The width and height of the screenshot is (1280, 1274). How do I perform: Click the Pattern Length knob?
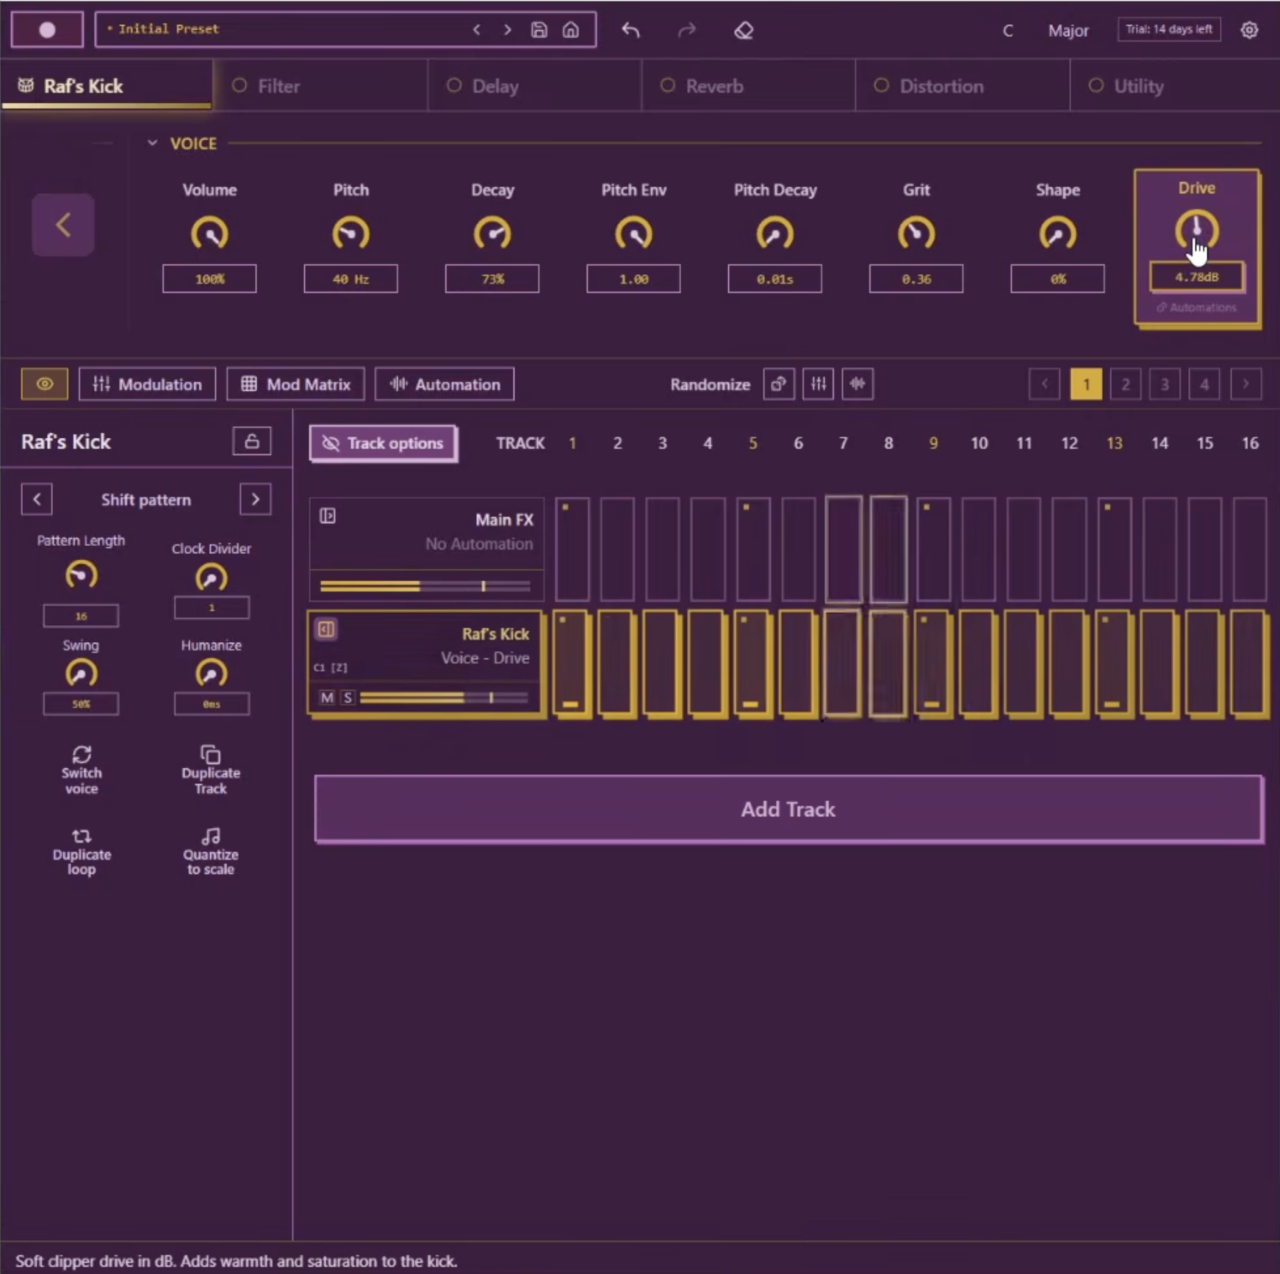[x=81, y=575]
